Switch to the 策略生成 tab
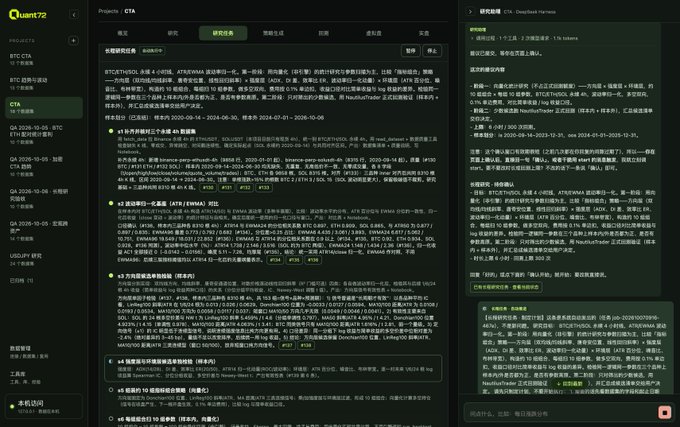 click(x=273, y=33)
